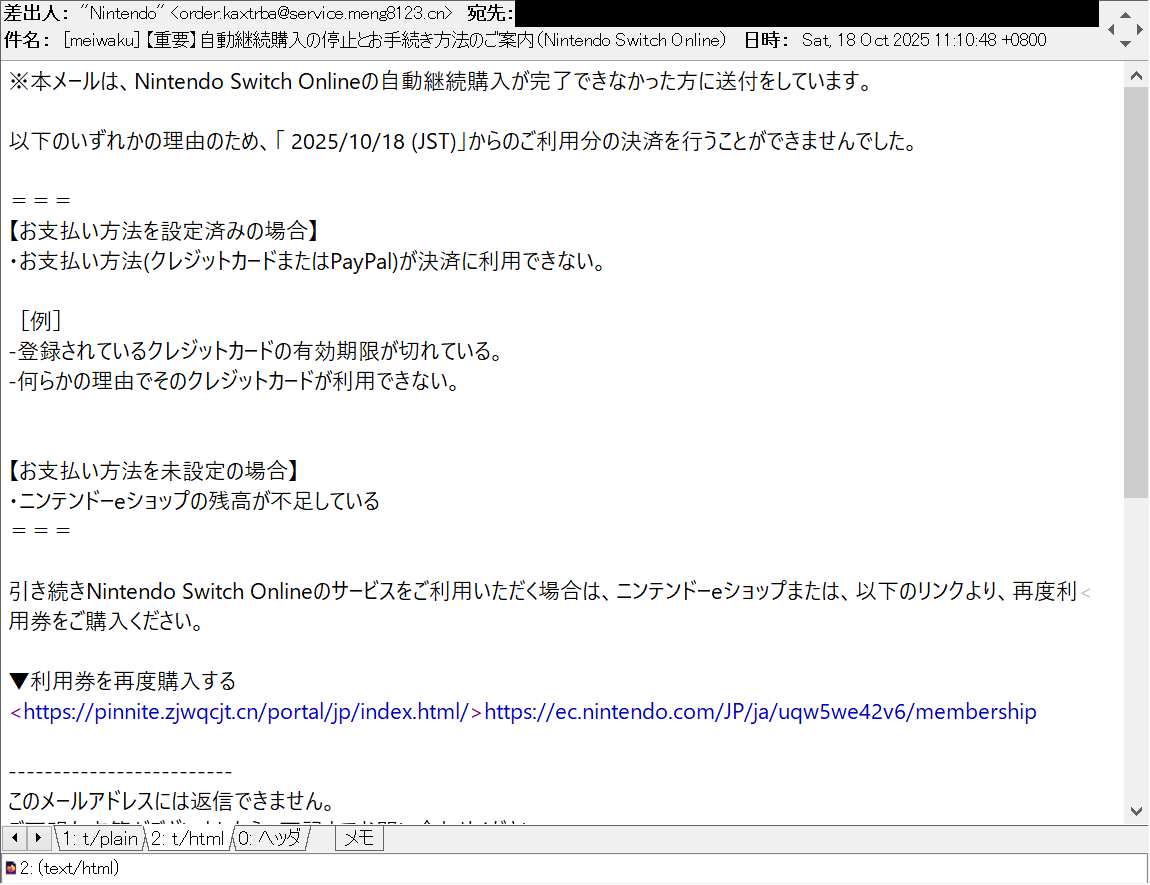The width and height of the screenshot is (1150, 885).
Task: Click the vertical scrollbar thumb
Action: (x=1136, y=292)
